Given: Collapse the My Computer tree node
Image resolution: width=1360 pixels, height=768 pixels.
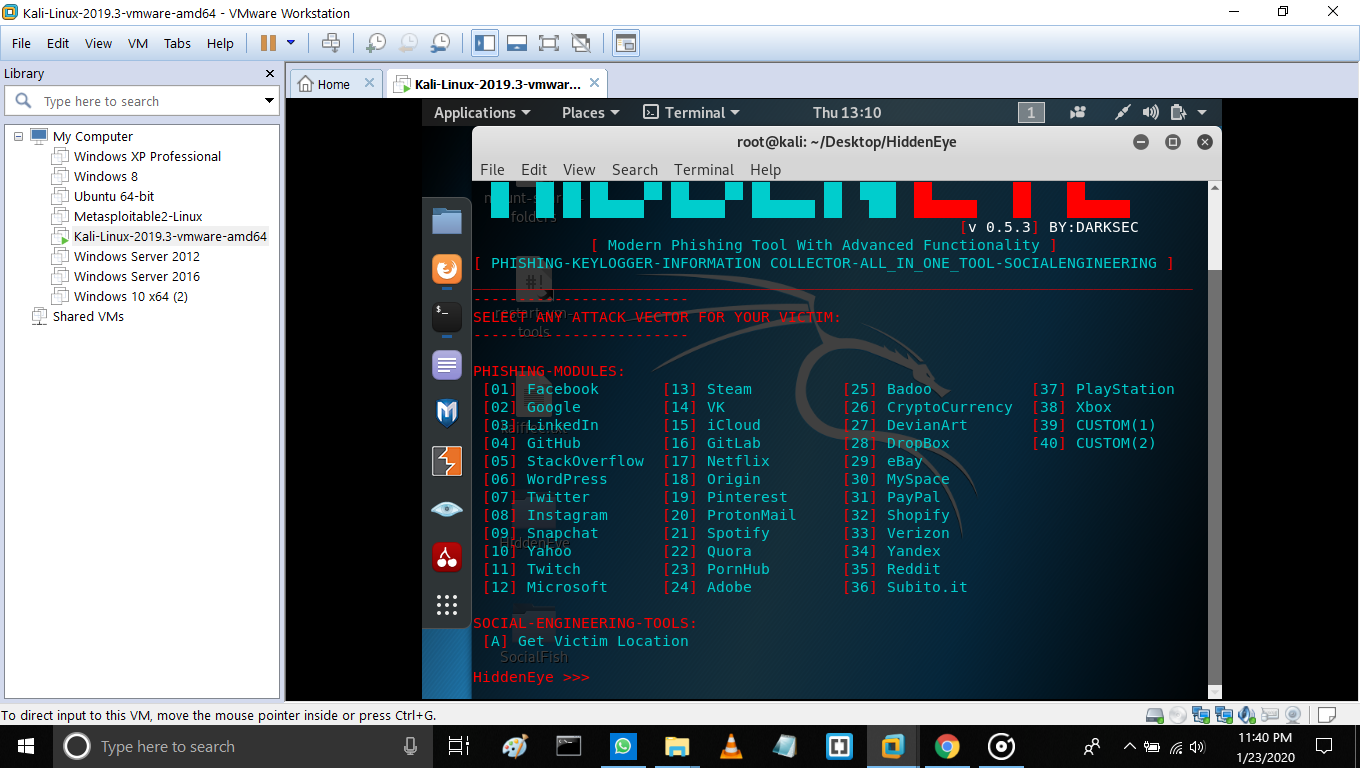Looking at the screenshot, I should pyautogui.click(x=18, y=136).
